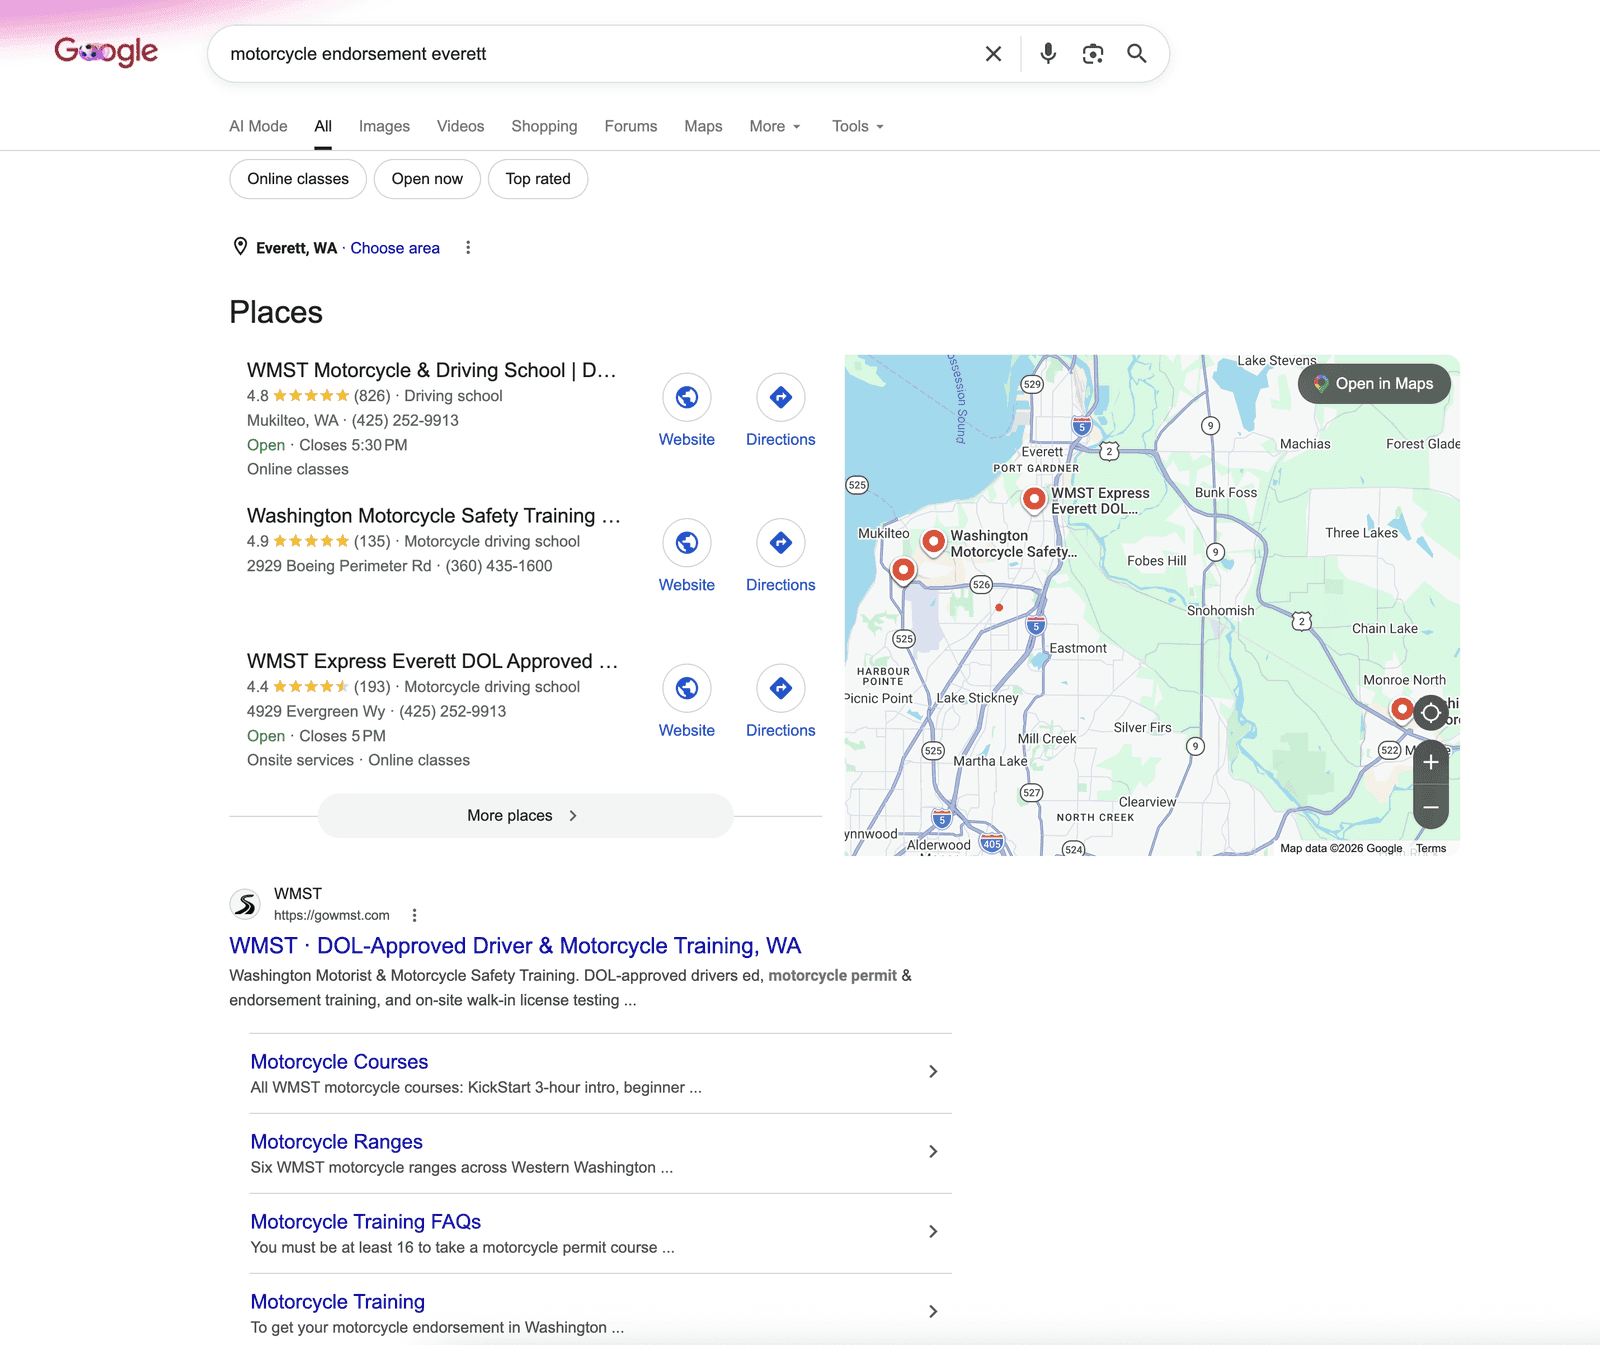Click the More places button

point(525,816)
